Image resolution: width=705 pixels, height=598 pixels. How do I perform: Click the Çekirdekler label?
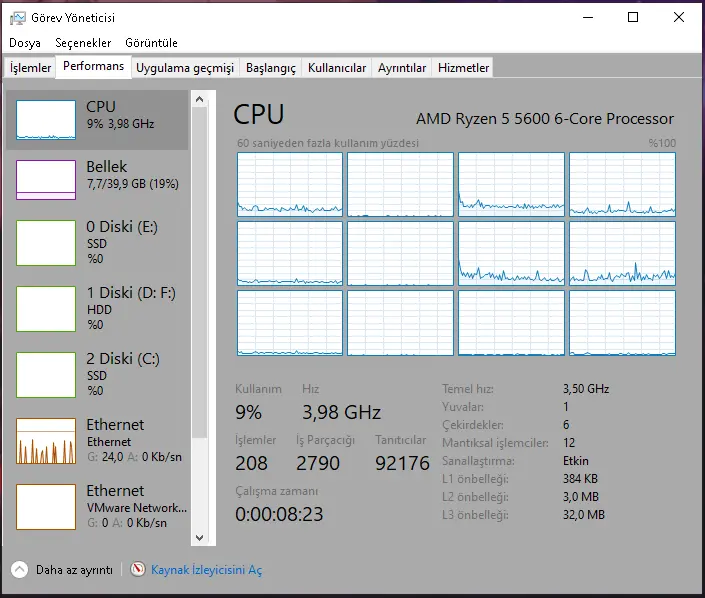[473, 425]
